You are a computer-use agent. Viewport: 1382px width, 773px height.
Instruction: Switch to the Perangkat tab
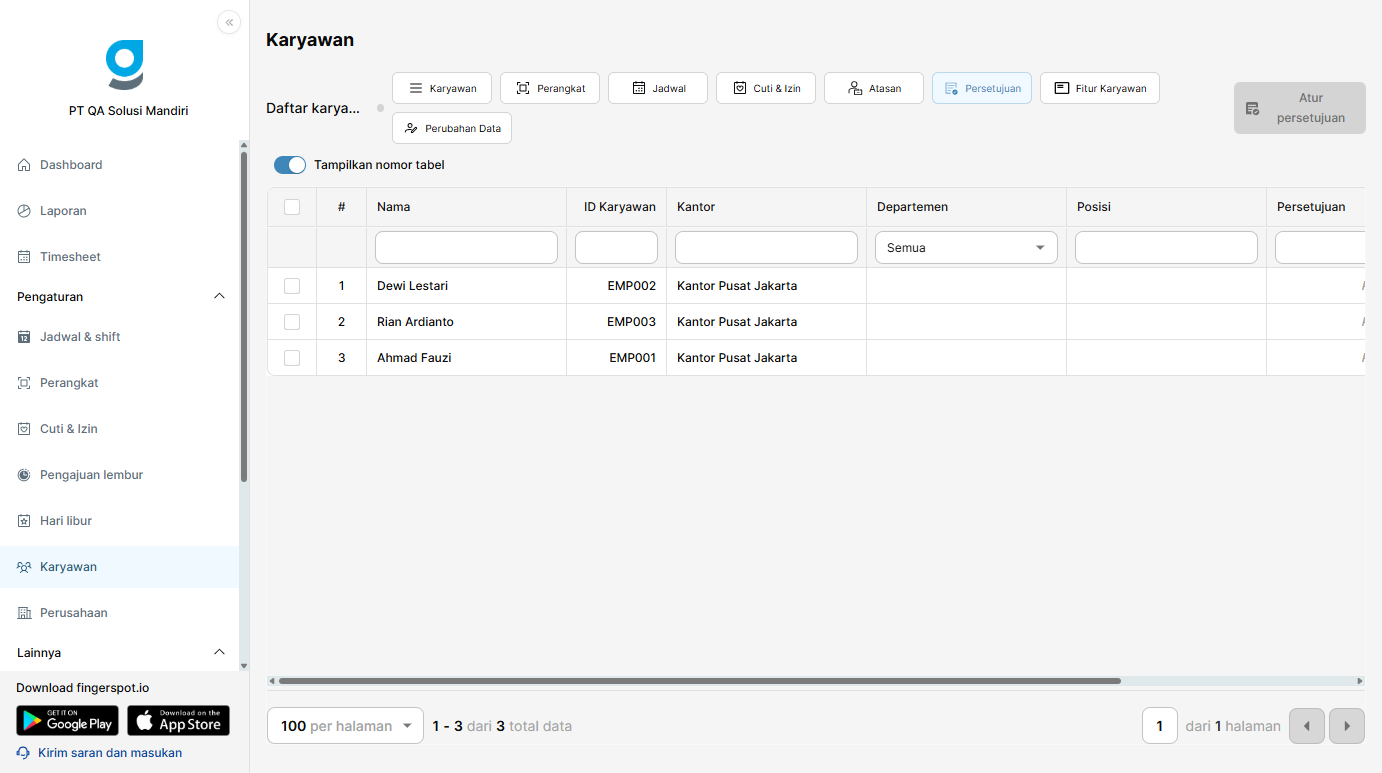pyautogui.click(x=550, y=88)
